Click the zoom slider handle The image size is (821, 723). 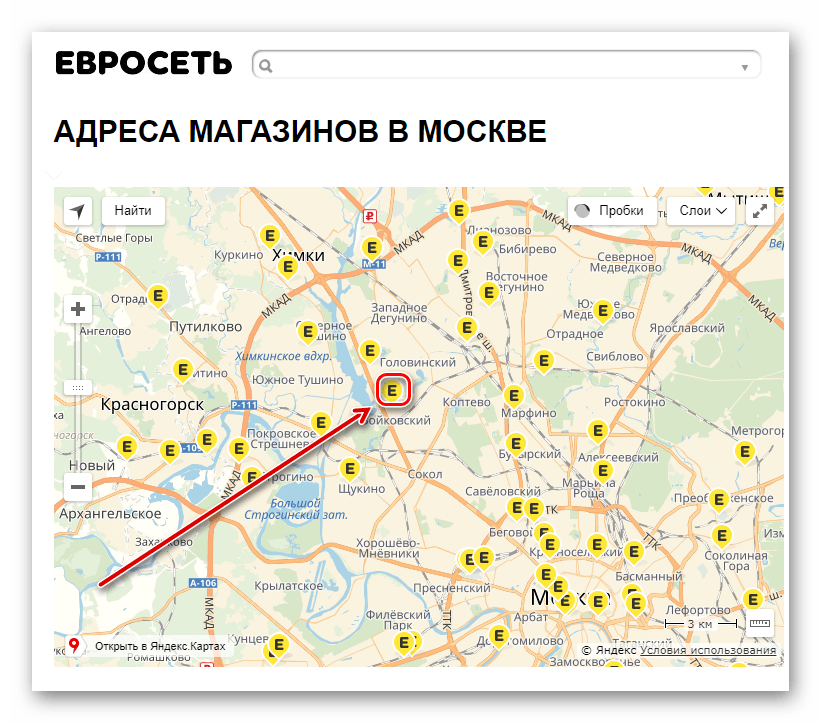[77, 387]
